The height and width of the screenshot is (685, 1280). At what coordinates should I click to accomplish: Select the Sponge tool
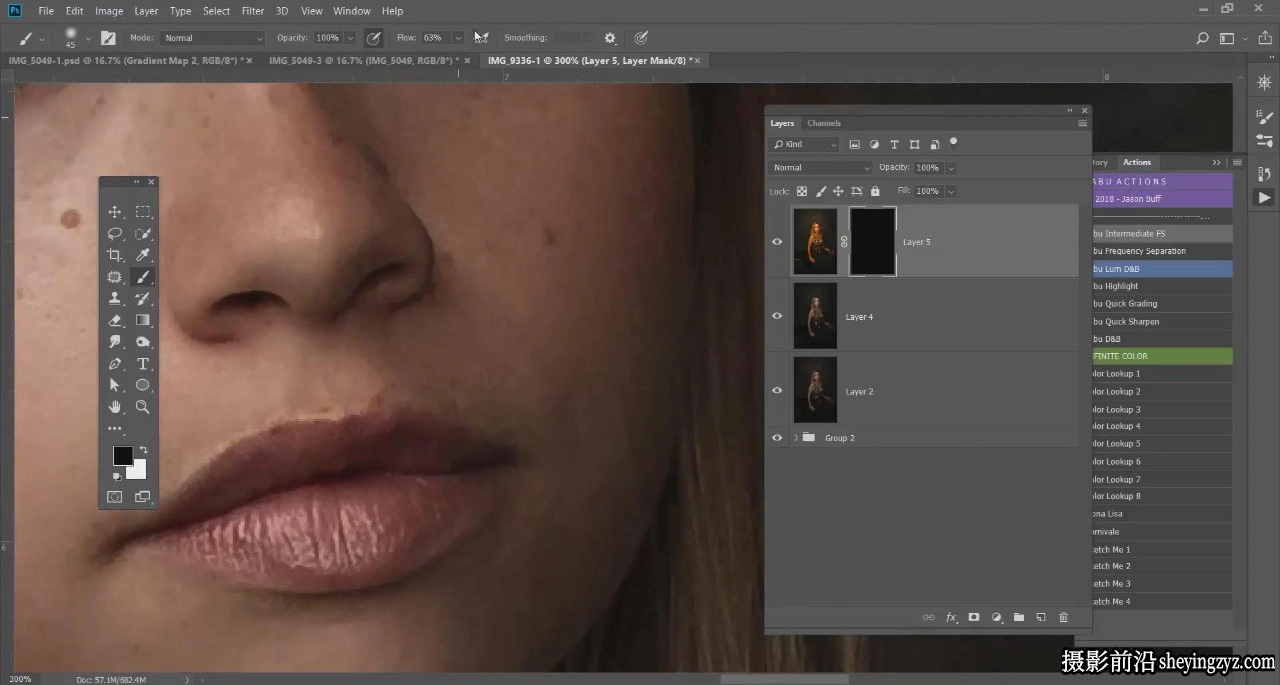[143, 342]
